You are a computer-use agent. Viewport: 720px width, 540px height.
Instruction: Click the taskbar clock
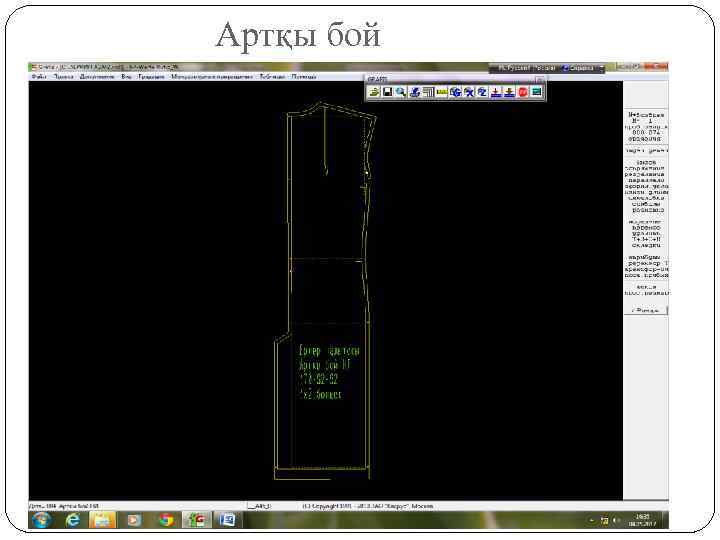tap(642, 520)
